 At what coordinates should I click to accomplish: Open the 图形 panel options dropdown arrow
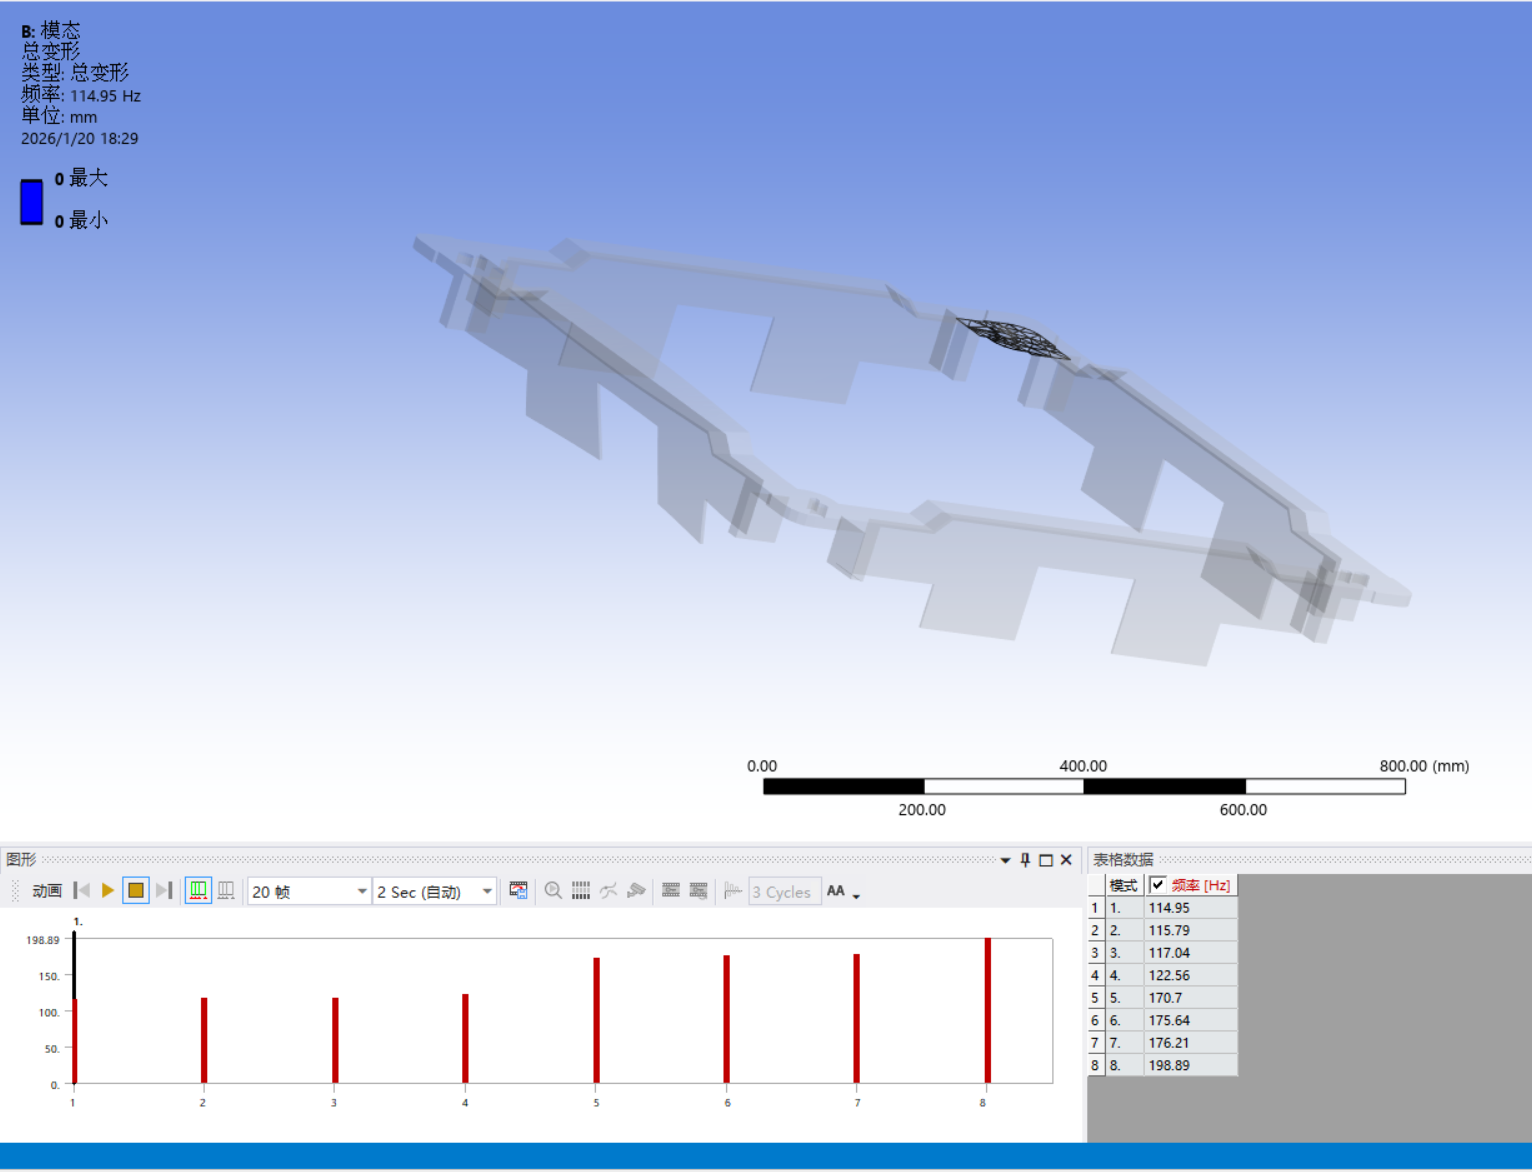[1005, 860]
